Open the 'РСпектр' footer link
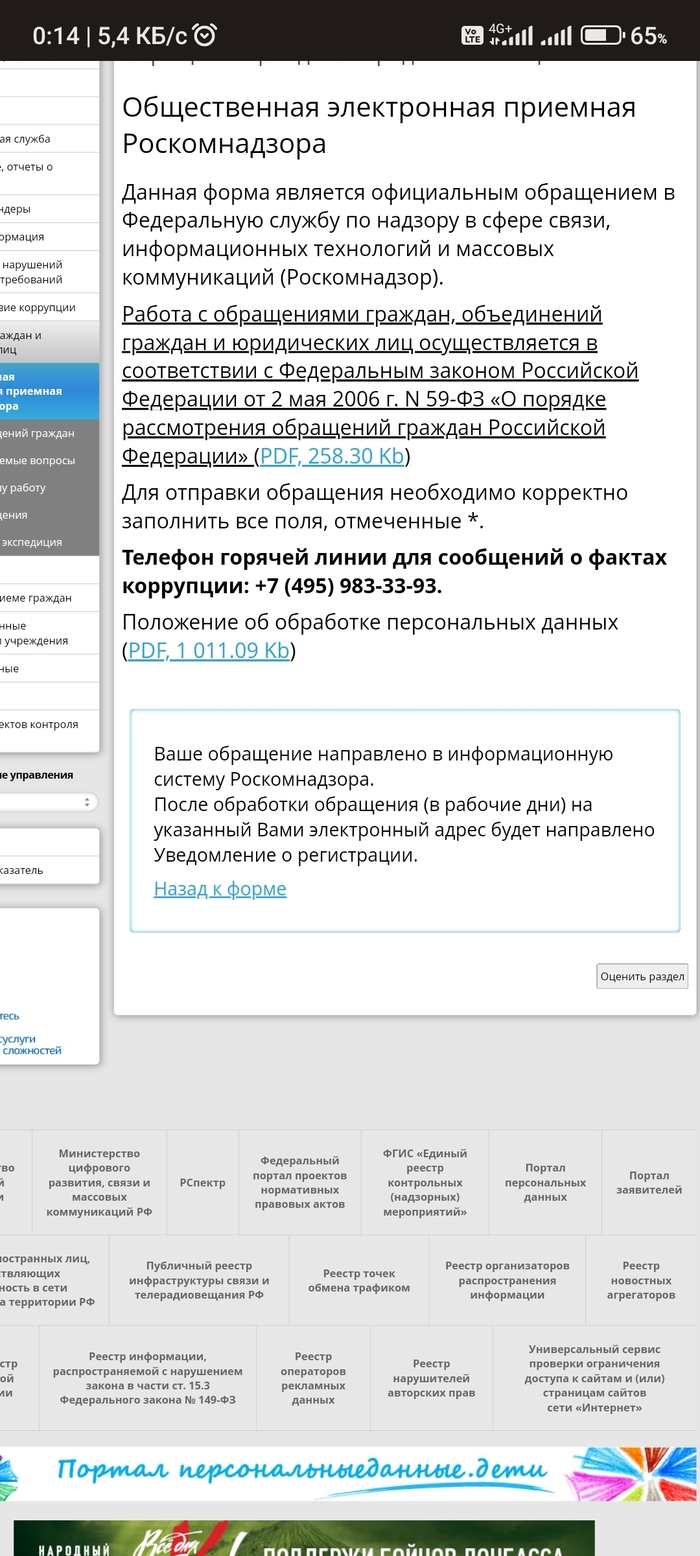The image size is (700, 1556). 202,1182
